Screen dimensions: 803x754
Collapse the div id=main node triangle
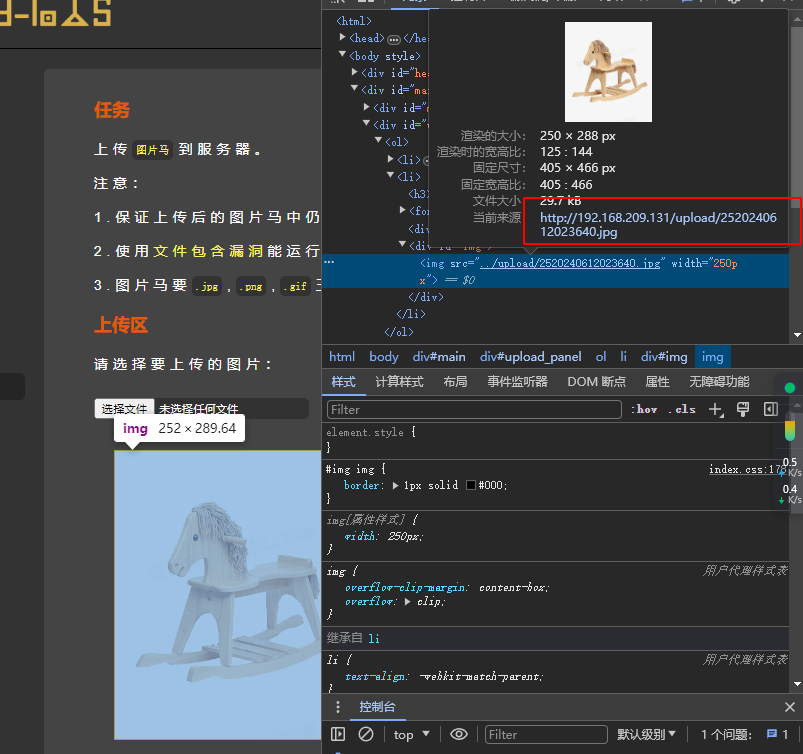[x=354, y=88]
